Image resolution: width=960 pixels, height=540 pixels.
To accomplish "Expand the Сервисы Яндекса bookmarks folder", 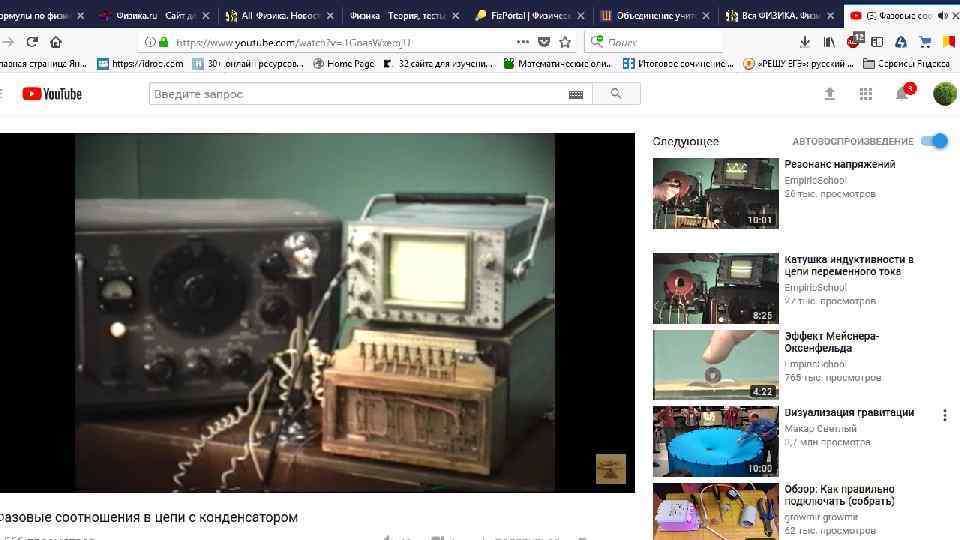I will 907,63.
